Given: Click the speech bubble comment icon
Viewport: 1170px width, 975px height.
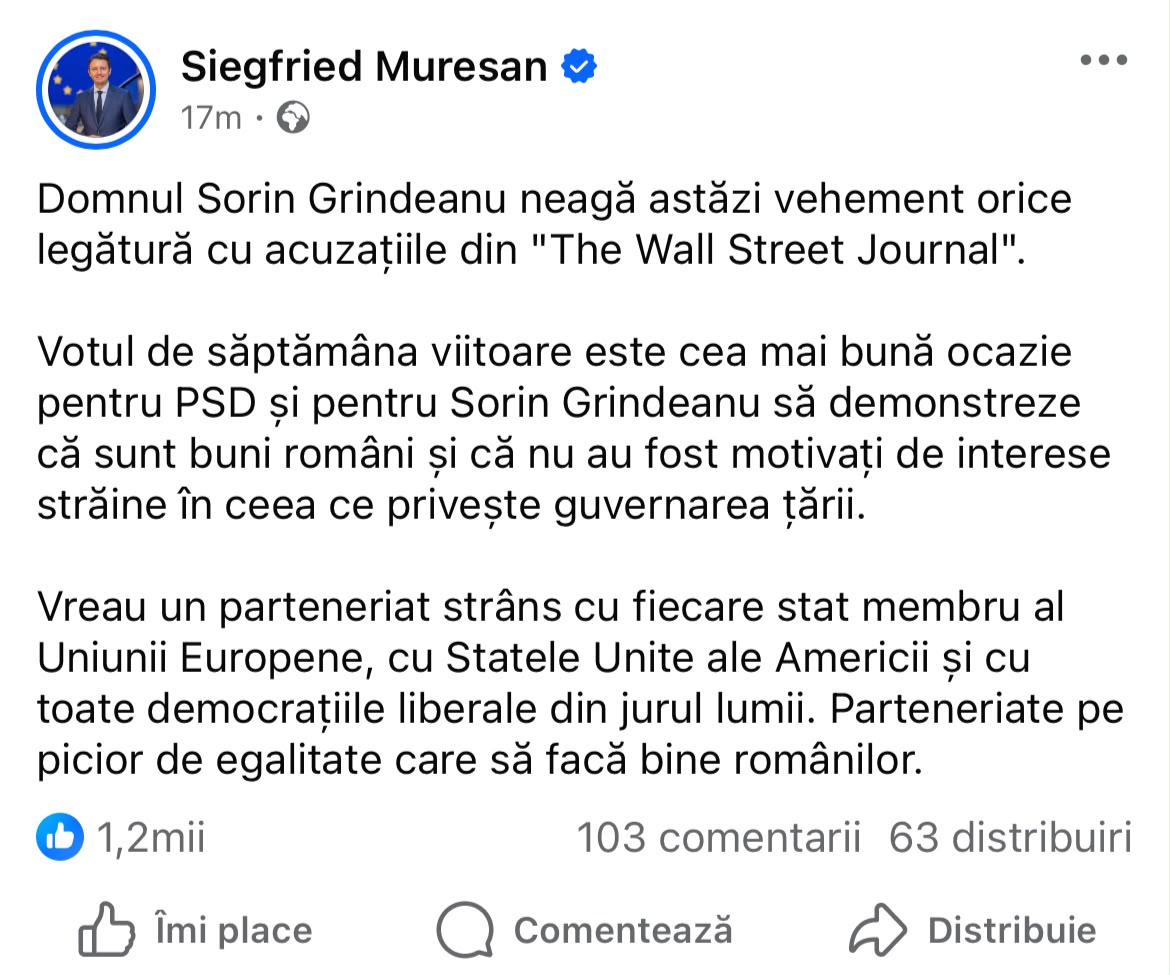Looking at the screenshot, I should click(x=465, y=929).
